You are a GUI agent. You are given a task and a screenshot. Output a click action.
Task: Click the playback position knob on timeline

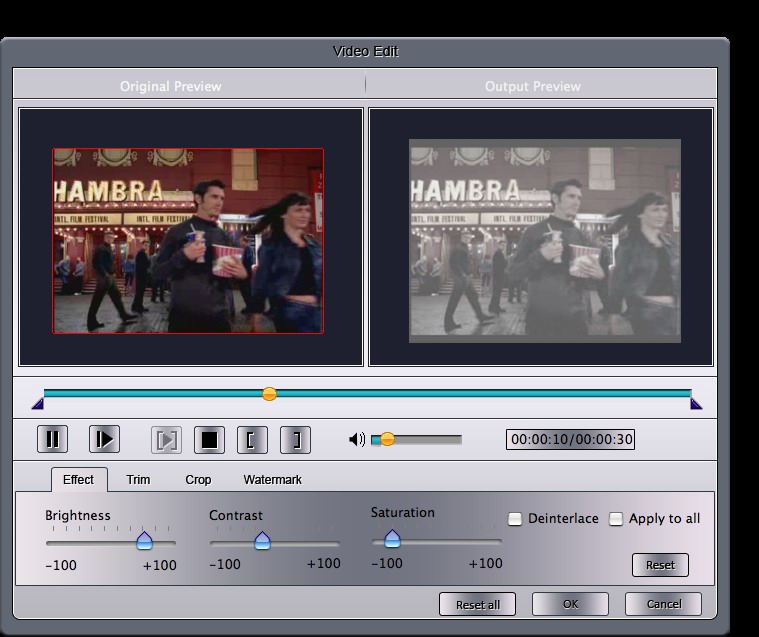coord(270,394)
